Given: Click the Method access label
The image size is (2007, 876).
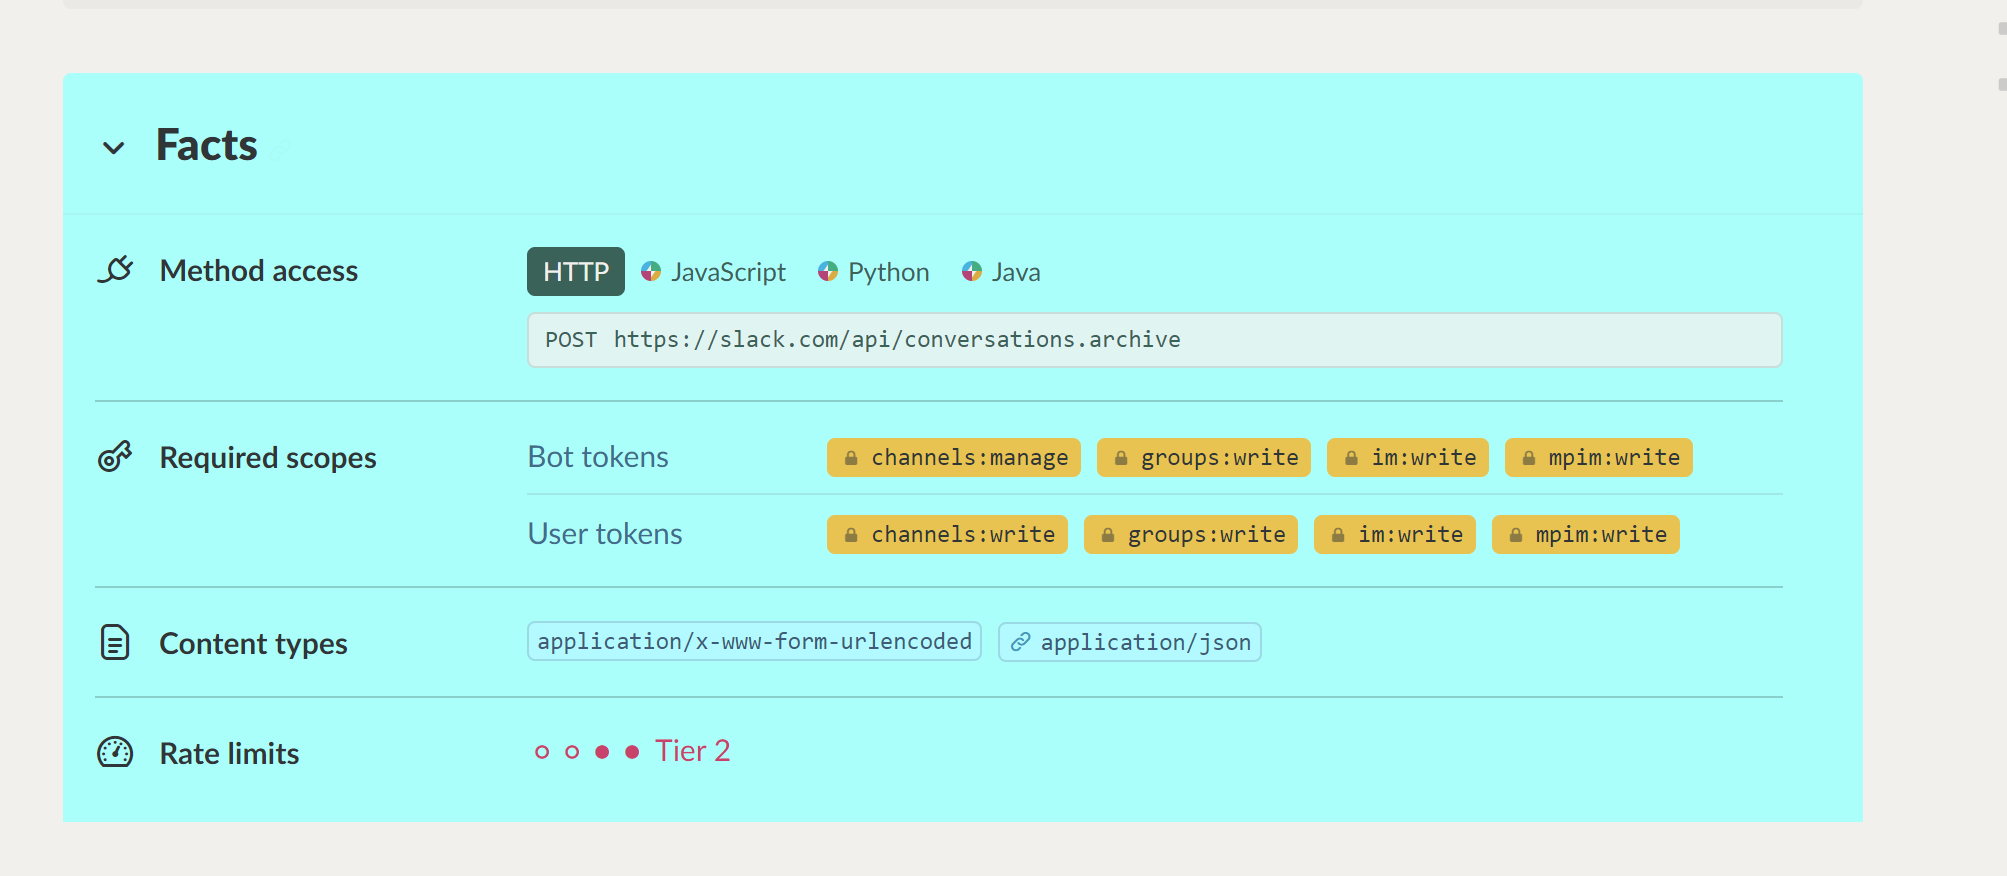Looking at the screenshot, I should 259,271.
